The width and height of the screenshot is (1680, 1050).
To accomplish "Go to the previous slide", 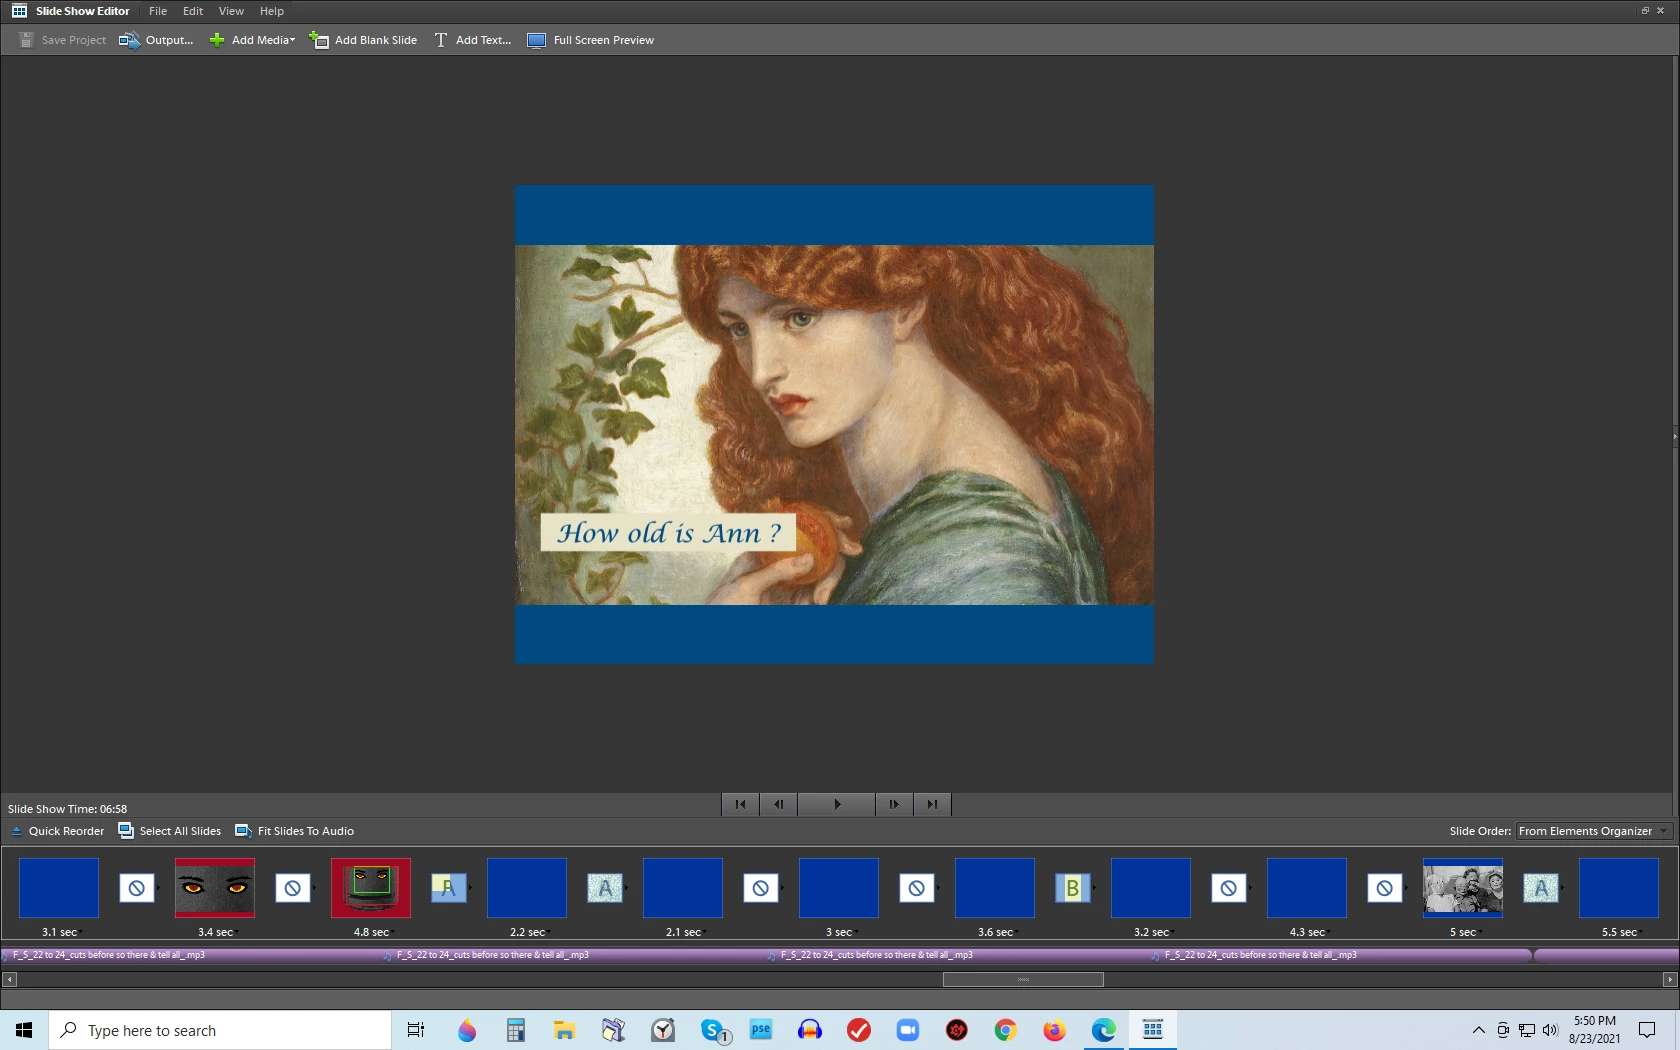I will (778, 804).
